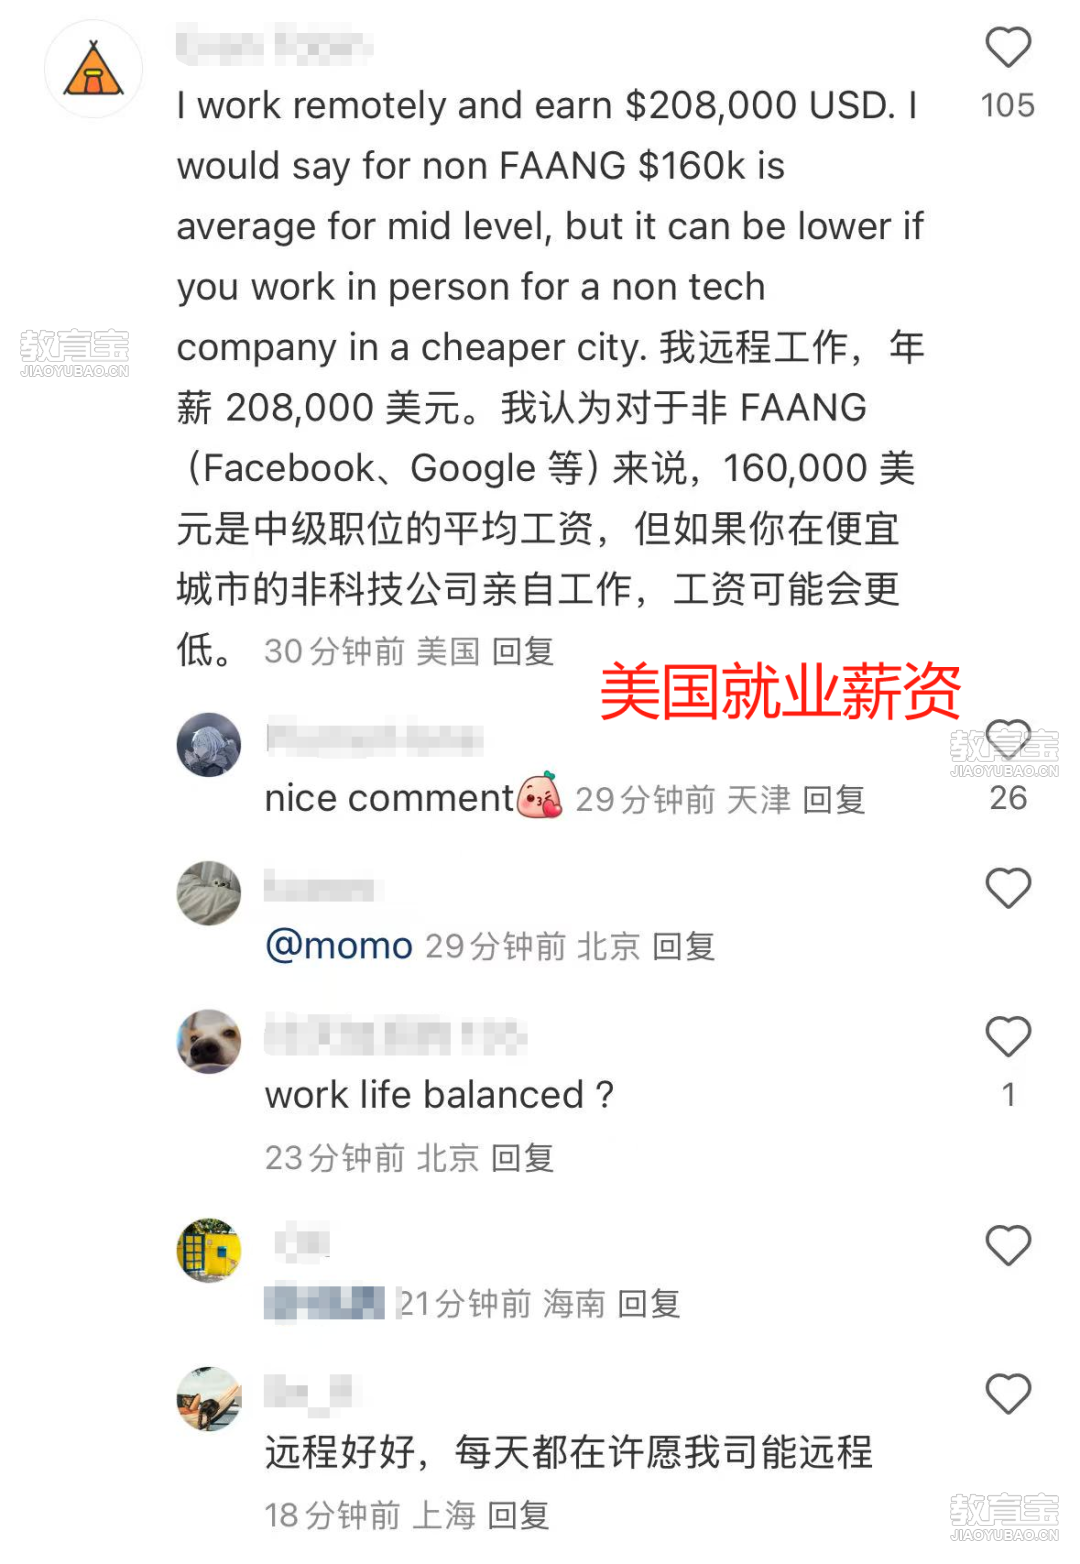Tap the heart next to @momo reply

click(x=1008, y=888)
